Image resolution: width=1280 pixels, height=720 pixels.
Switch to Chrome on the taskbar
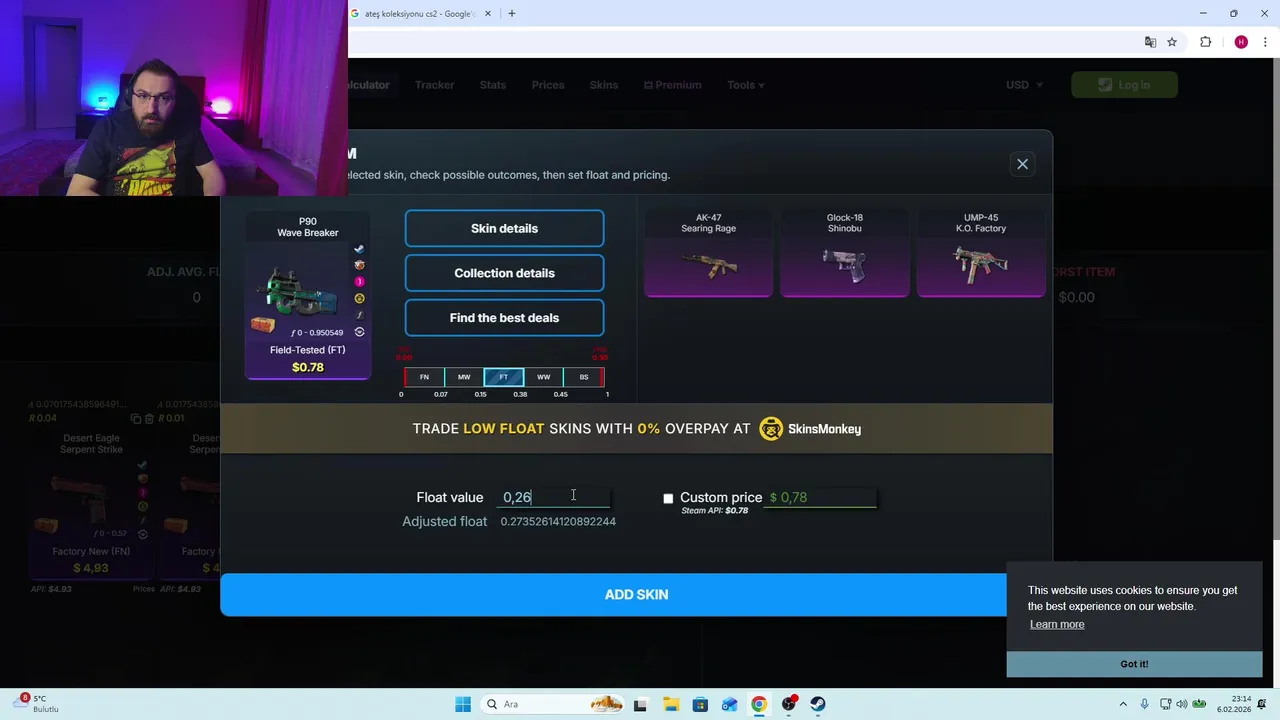(759, 704)
